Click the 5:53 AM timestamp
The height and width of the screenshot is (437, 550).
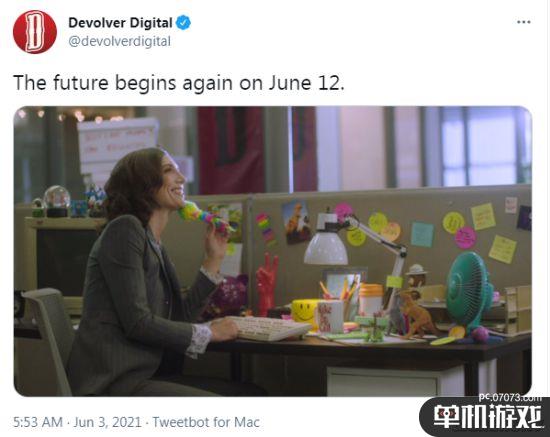(x=38, y=422)
